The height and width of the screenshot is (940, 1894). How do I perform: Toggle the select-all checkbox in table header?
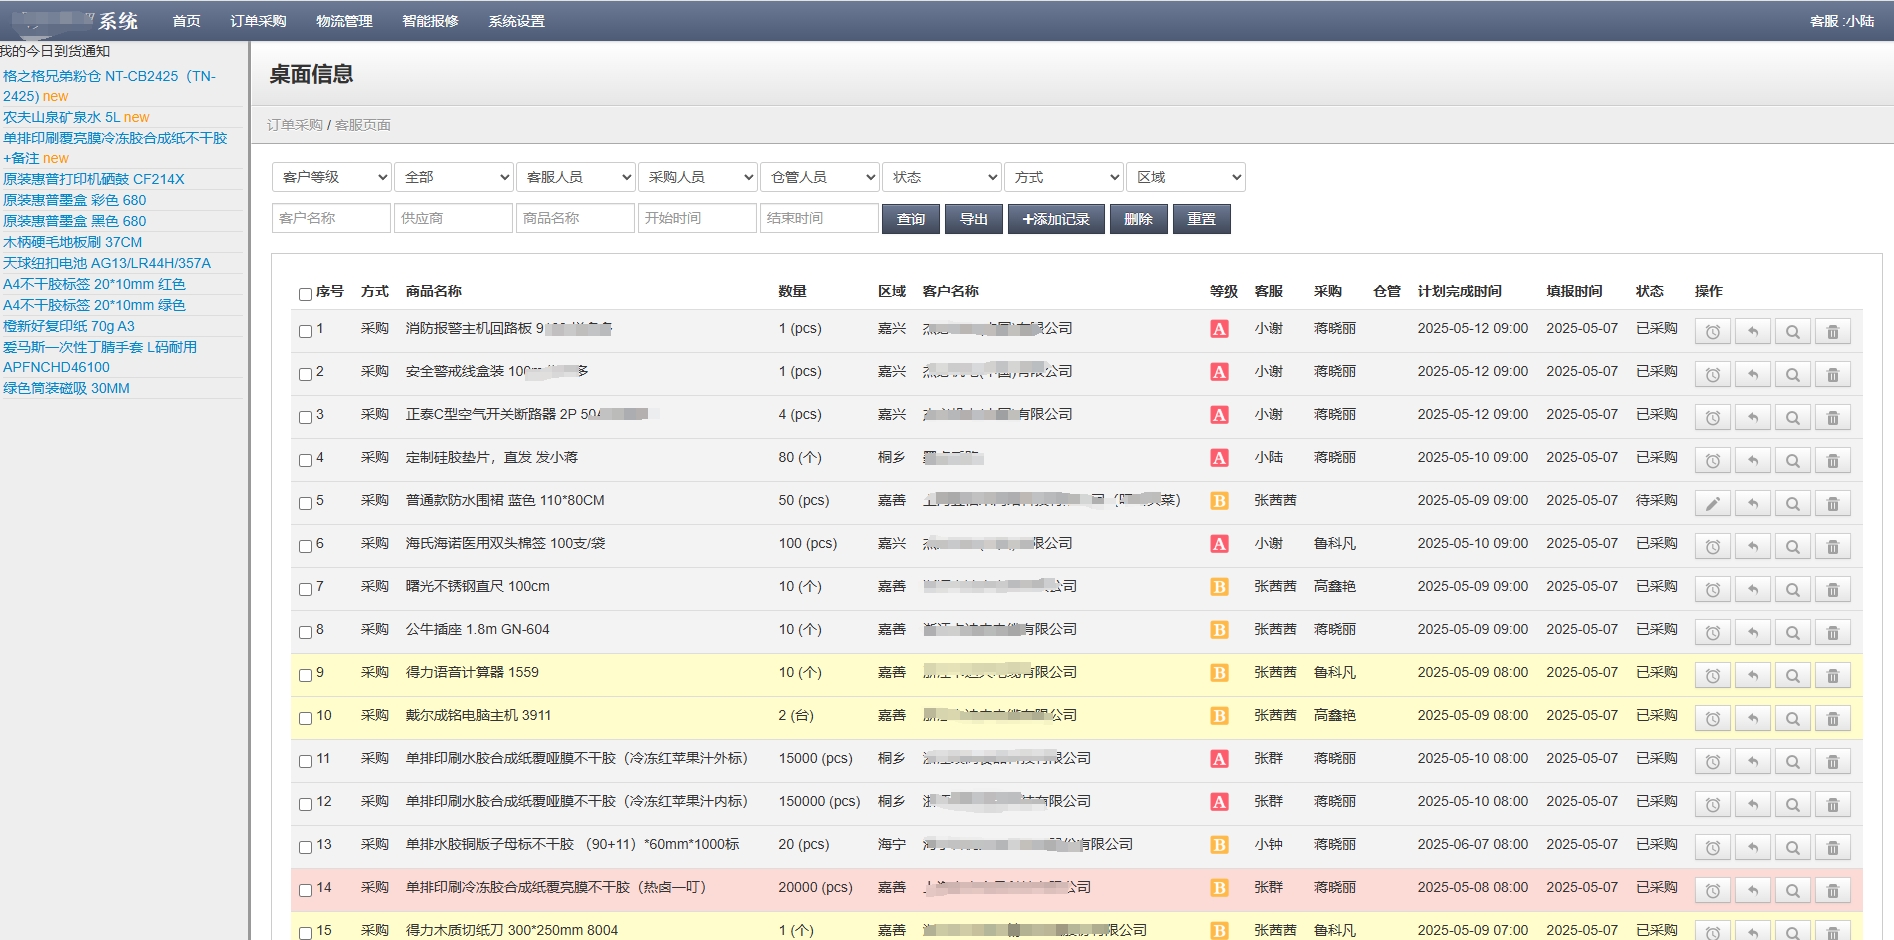[305, 294]
